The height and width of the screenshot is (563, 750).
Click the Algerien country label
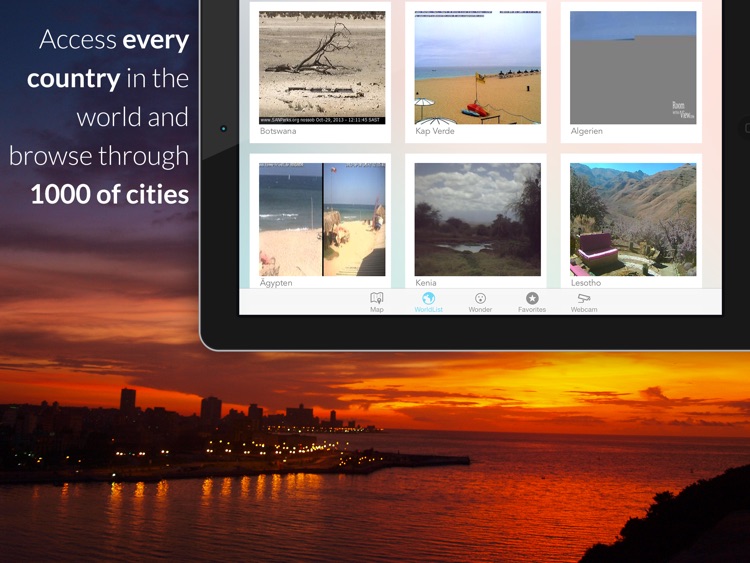(586, 131)
